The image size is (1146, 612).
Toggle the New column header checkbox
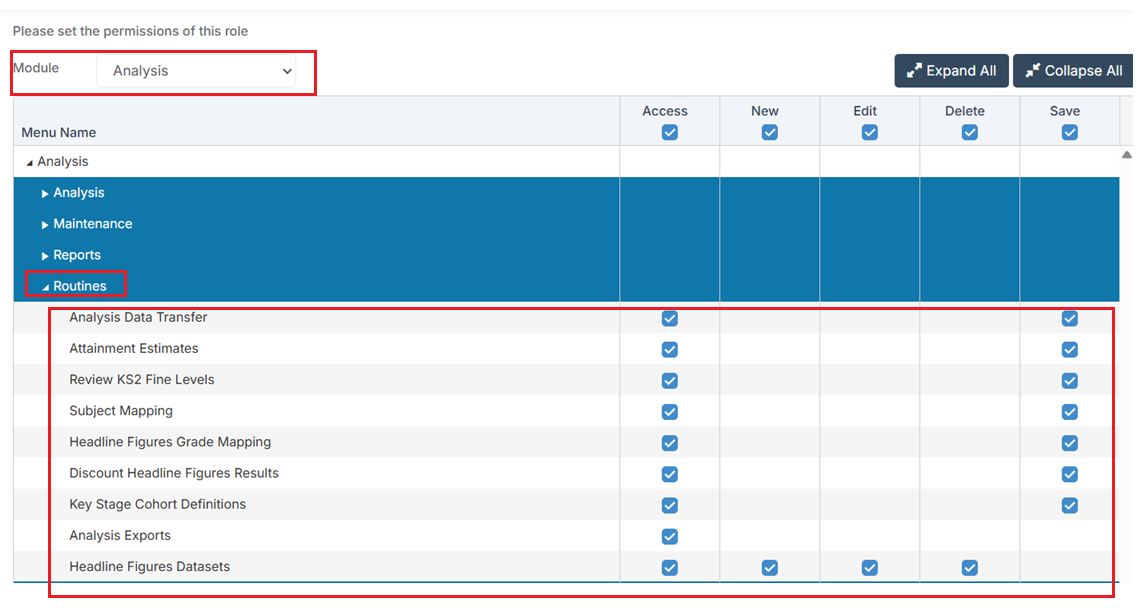pos(770,132)
